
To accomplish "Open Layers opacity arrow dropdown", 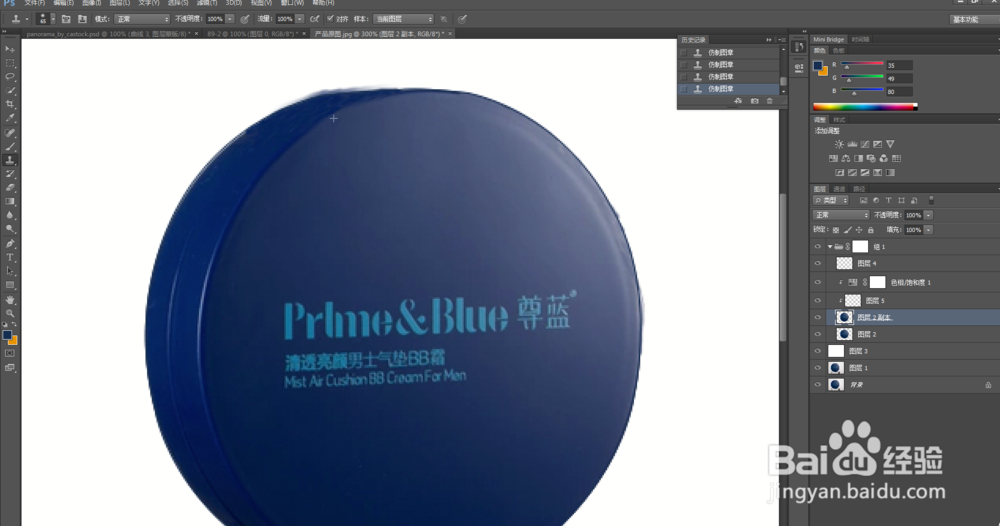I will coord(929,216).
